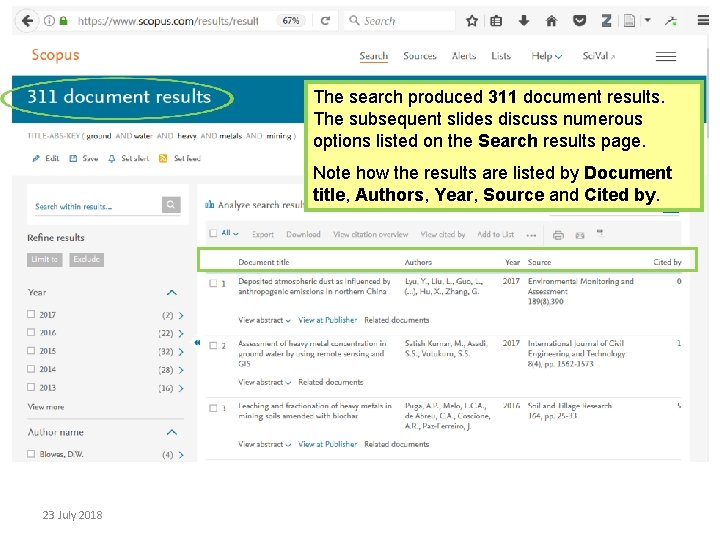This screenshot has width=720, height=540.
Task: Click the save-to-Zotero page icon
Action: click(x=630, y=21)
